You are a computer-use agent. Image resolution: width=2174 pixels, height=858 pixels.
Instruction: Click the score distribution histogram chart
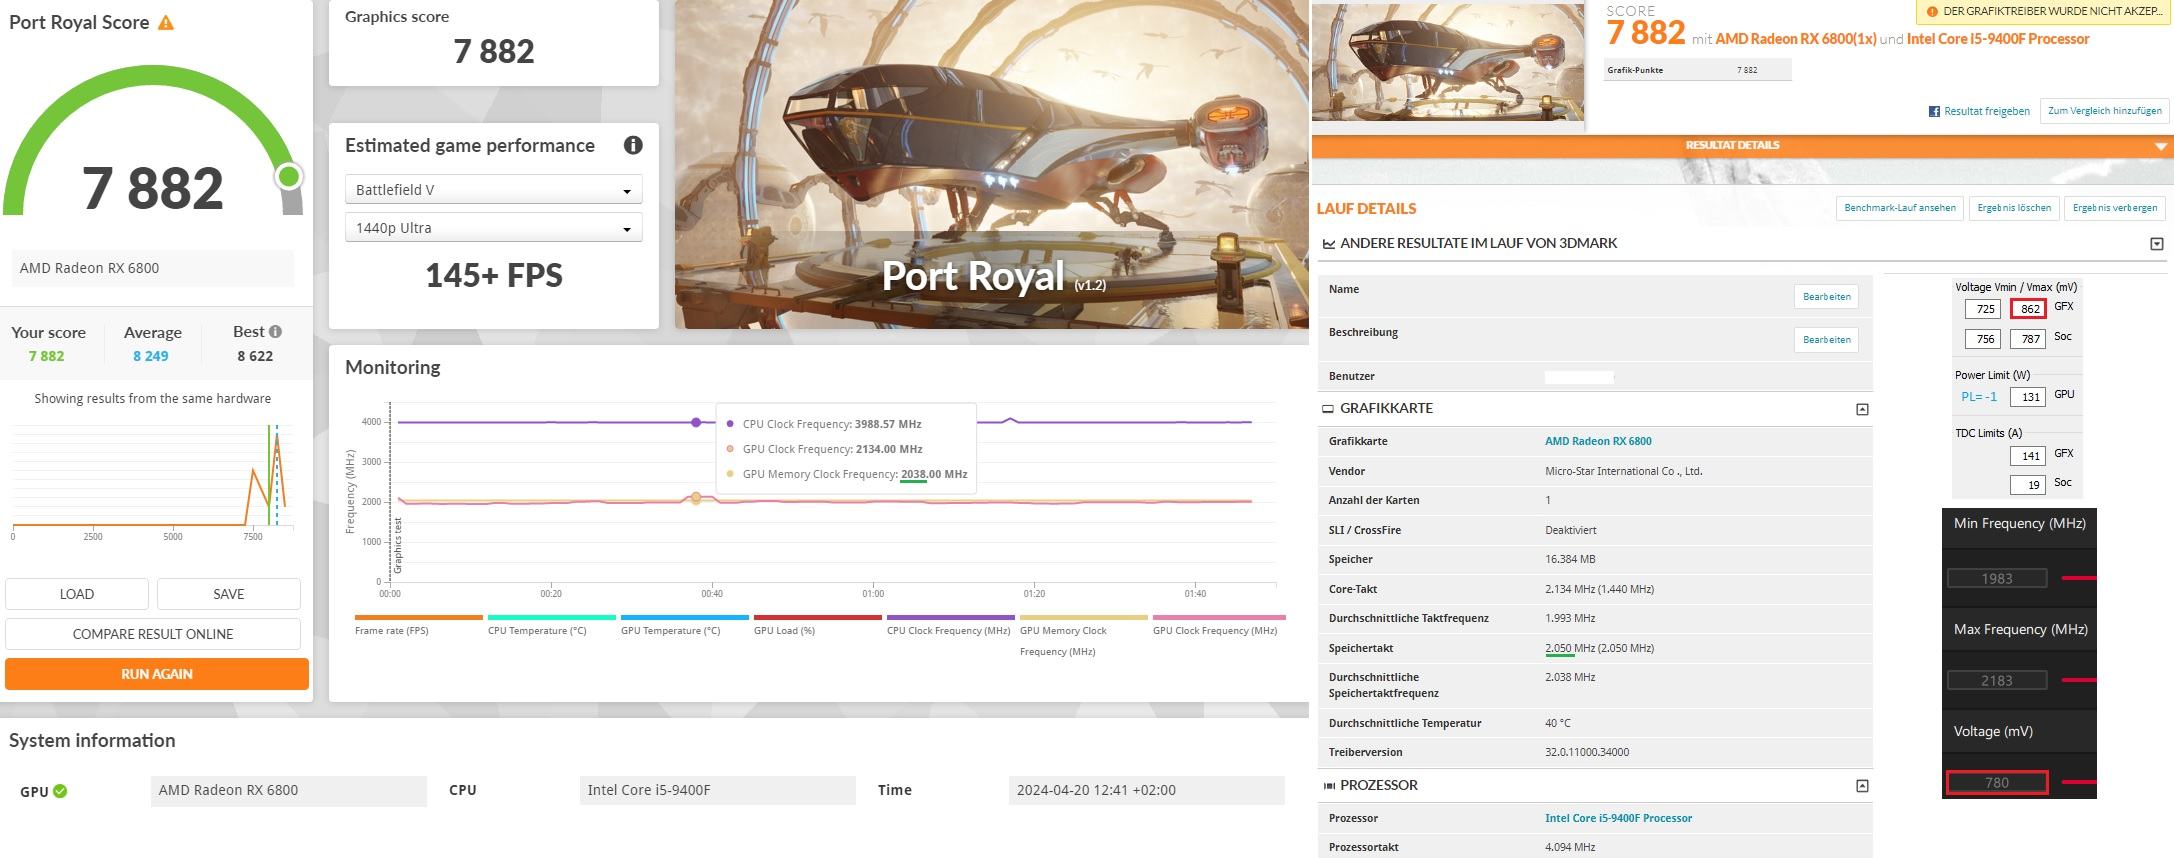coord(152,482)
